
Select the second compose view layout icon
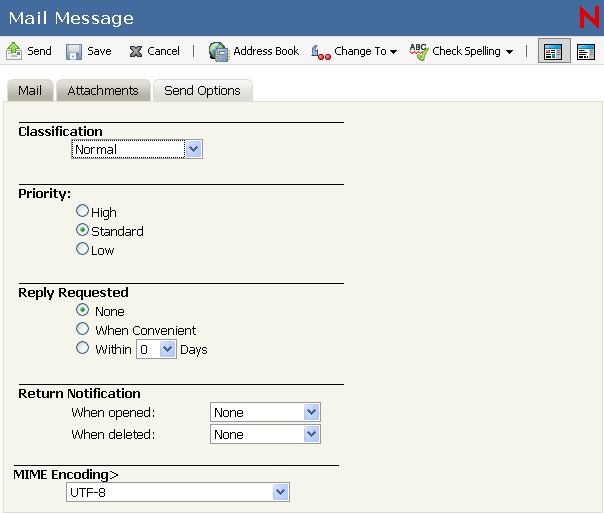[x=586, y=52]
